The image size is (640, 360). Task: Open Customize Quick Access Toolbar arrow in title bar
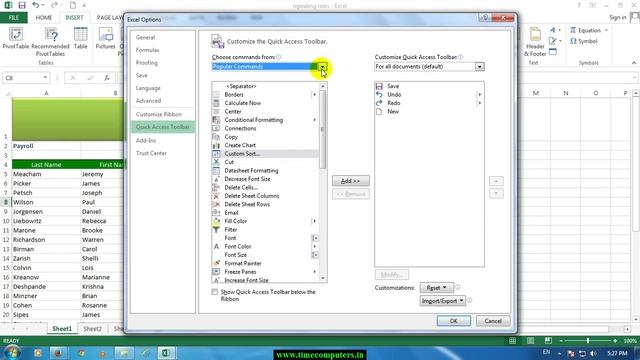click(84, 5)
